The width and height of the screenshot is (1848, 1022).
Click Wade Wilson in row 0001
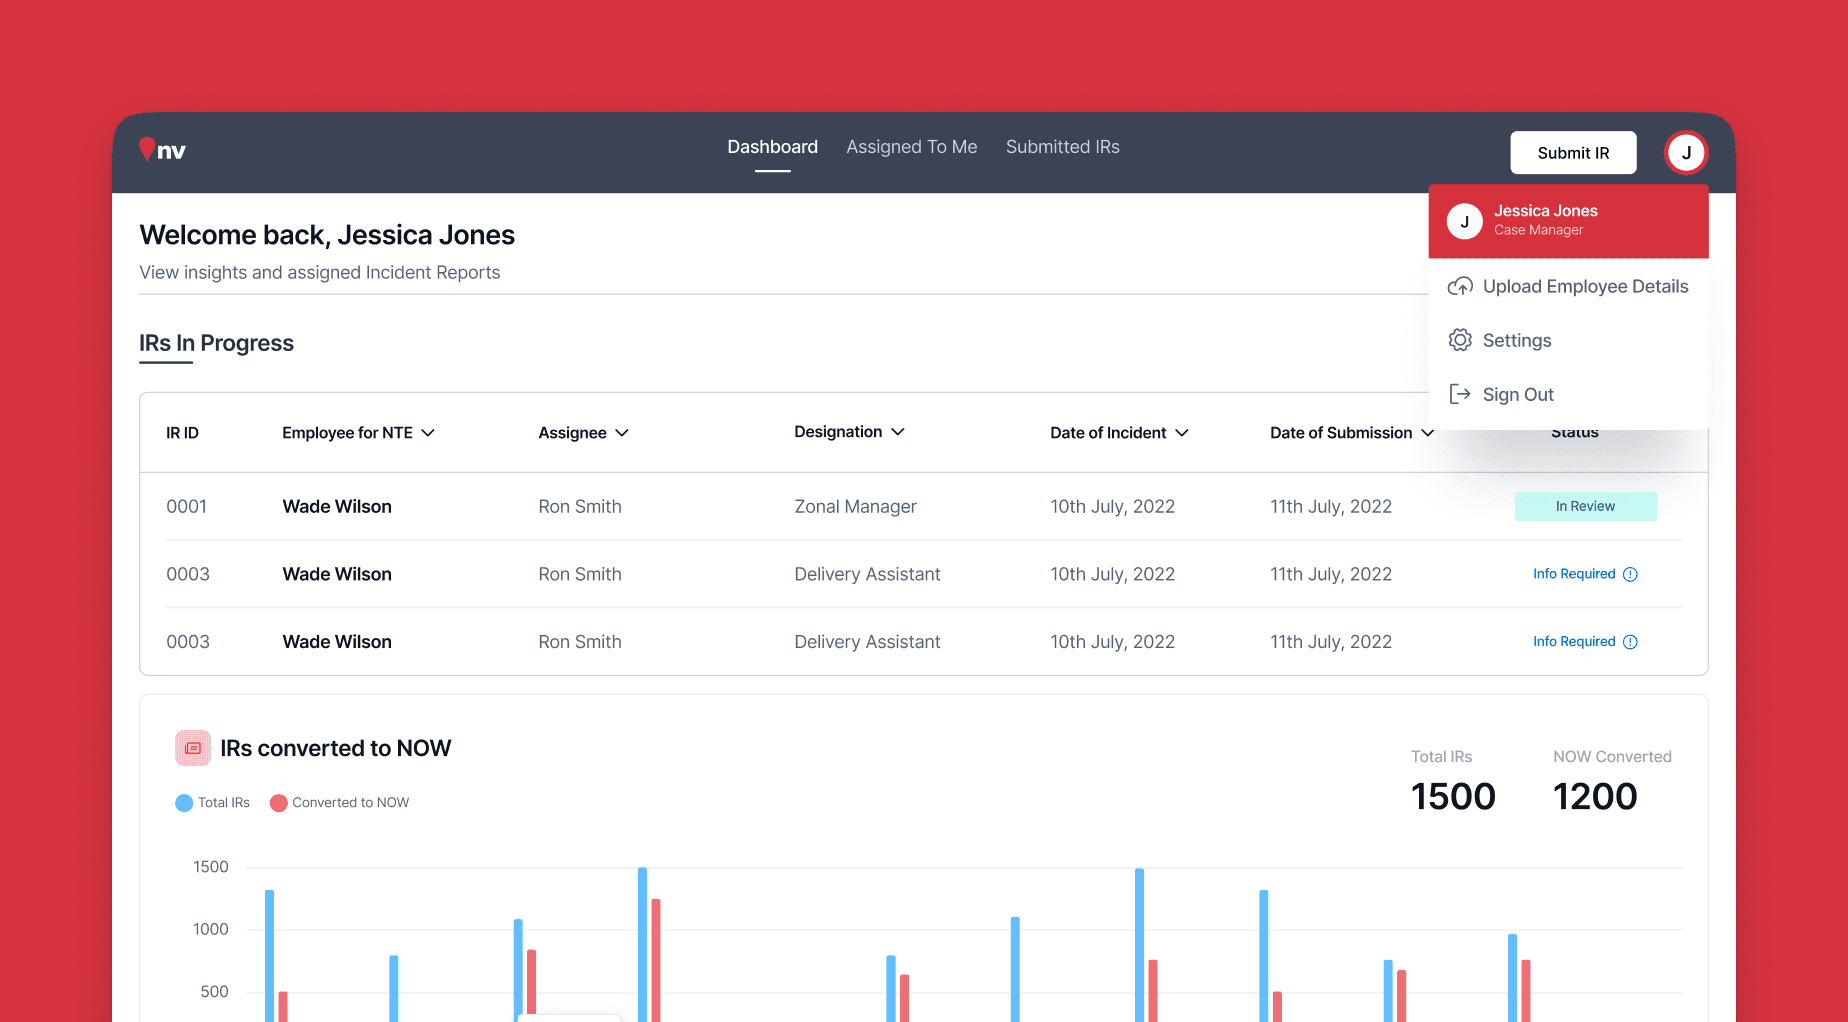[x=337, y=507]
